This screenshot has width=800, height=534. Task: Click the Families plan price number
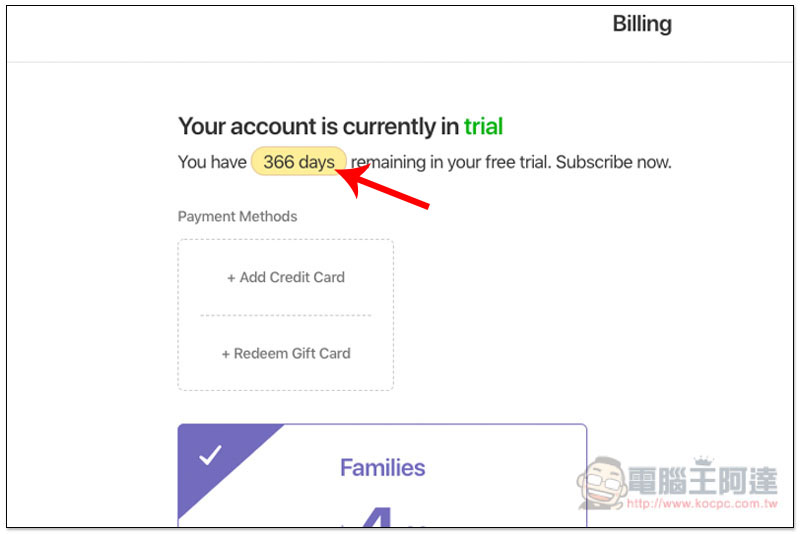[377, 517]
